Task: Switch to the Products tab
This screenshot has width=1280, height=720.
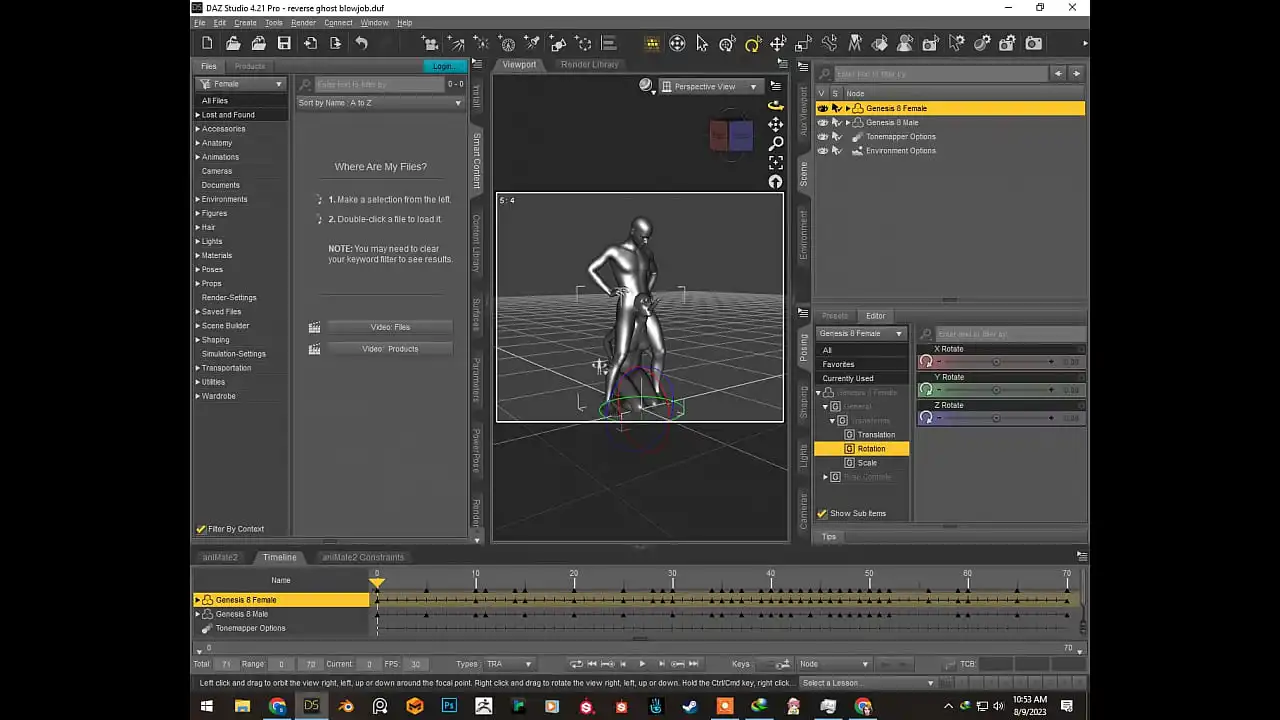Action: point(249,66)
